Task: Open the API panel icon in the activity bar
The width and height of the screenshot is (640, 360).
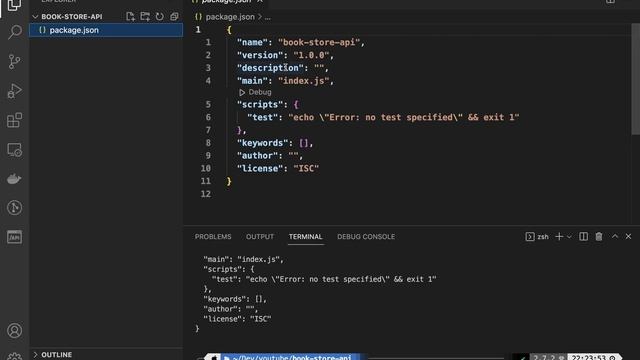Action: click(x=15, y=237)
